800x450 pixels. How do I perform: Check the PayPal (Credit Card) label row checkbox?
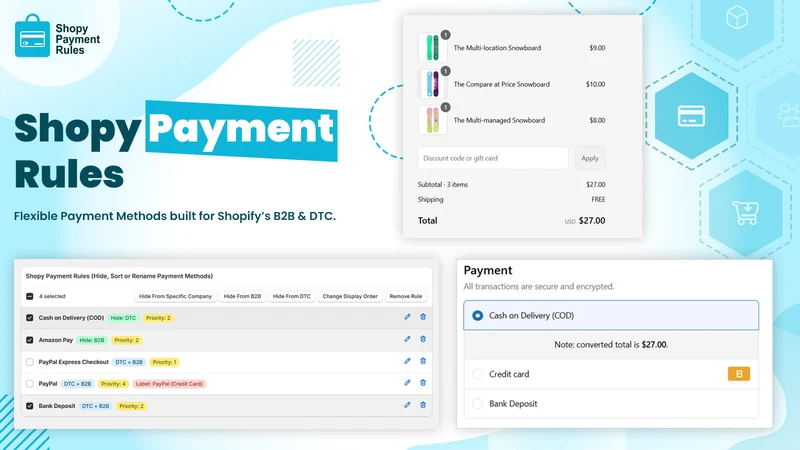pos(30,384)
